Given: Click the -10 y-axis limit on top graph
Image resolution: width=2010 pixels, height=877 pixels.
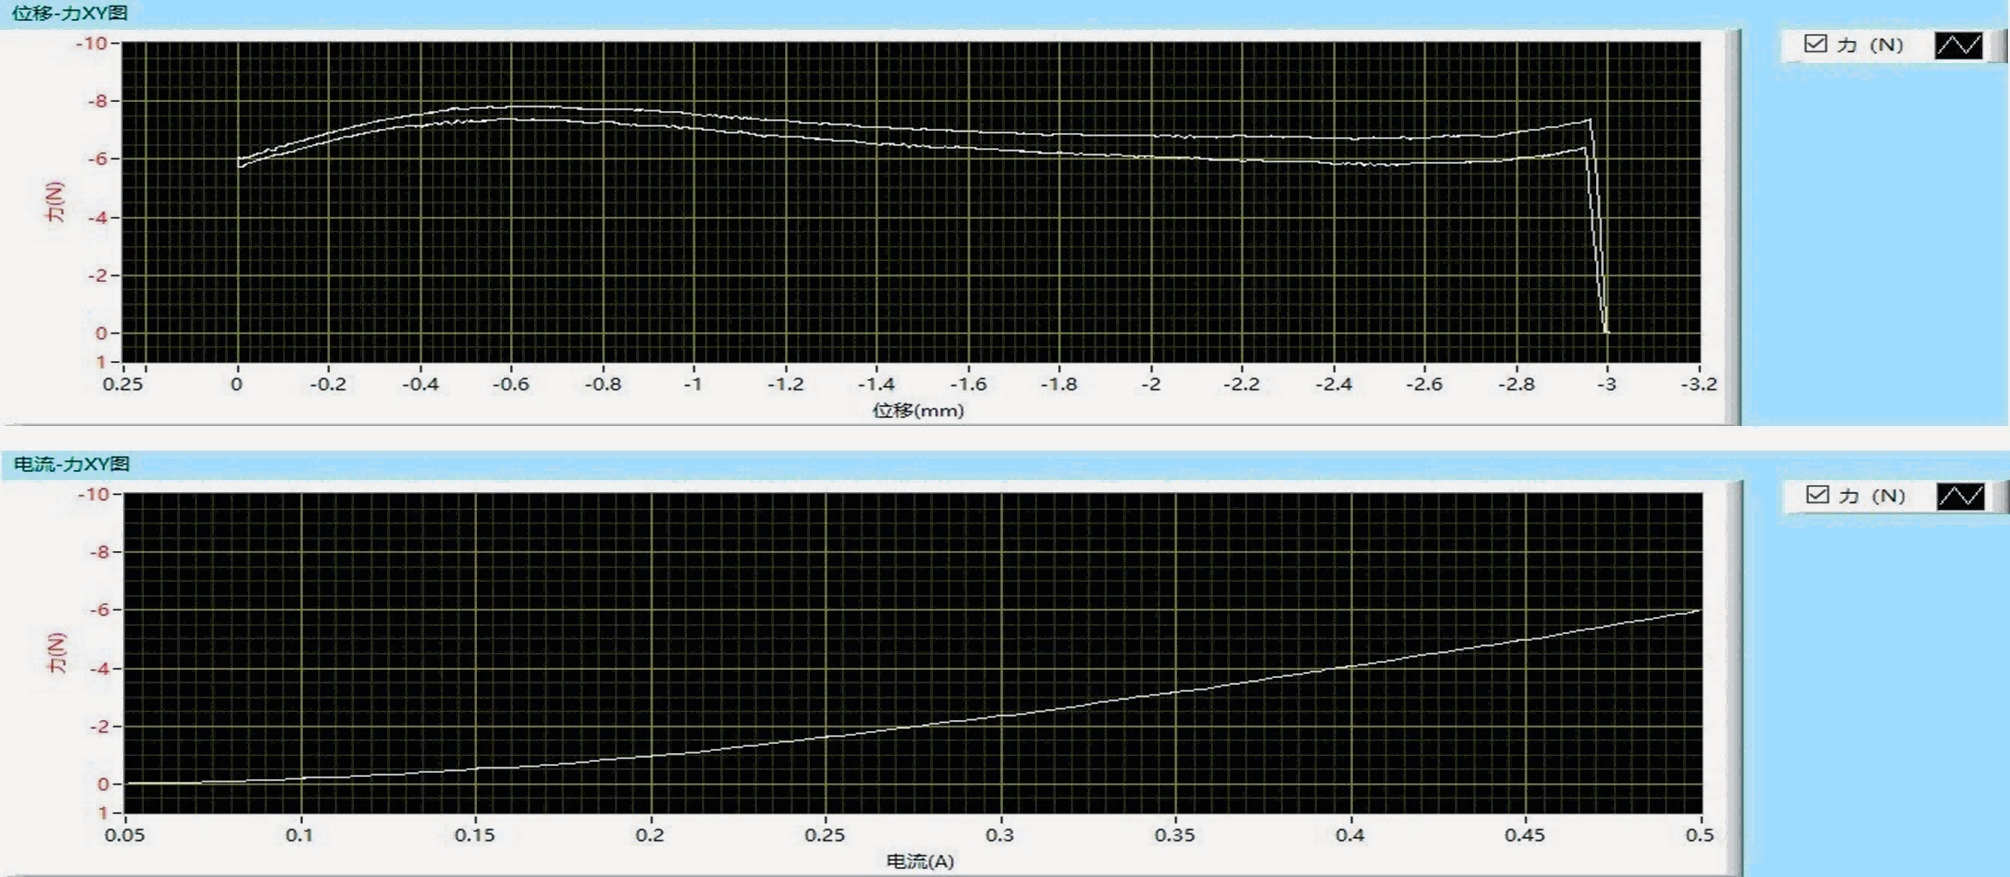Looking at the screenshot, I should click(x=92, y=43).
